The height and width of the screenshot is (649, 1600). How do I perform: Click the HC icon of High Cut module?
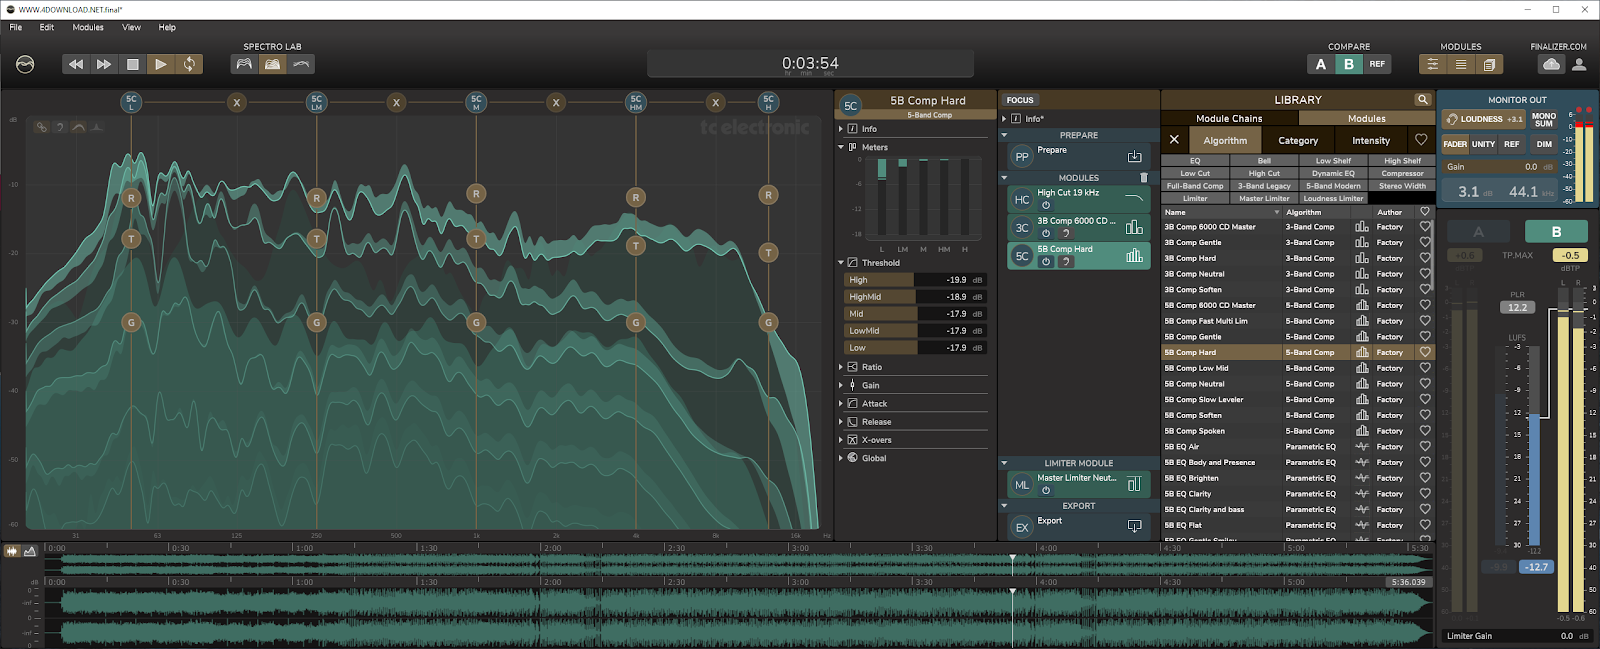1022,200
